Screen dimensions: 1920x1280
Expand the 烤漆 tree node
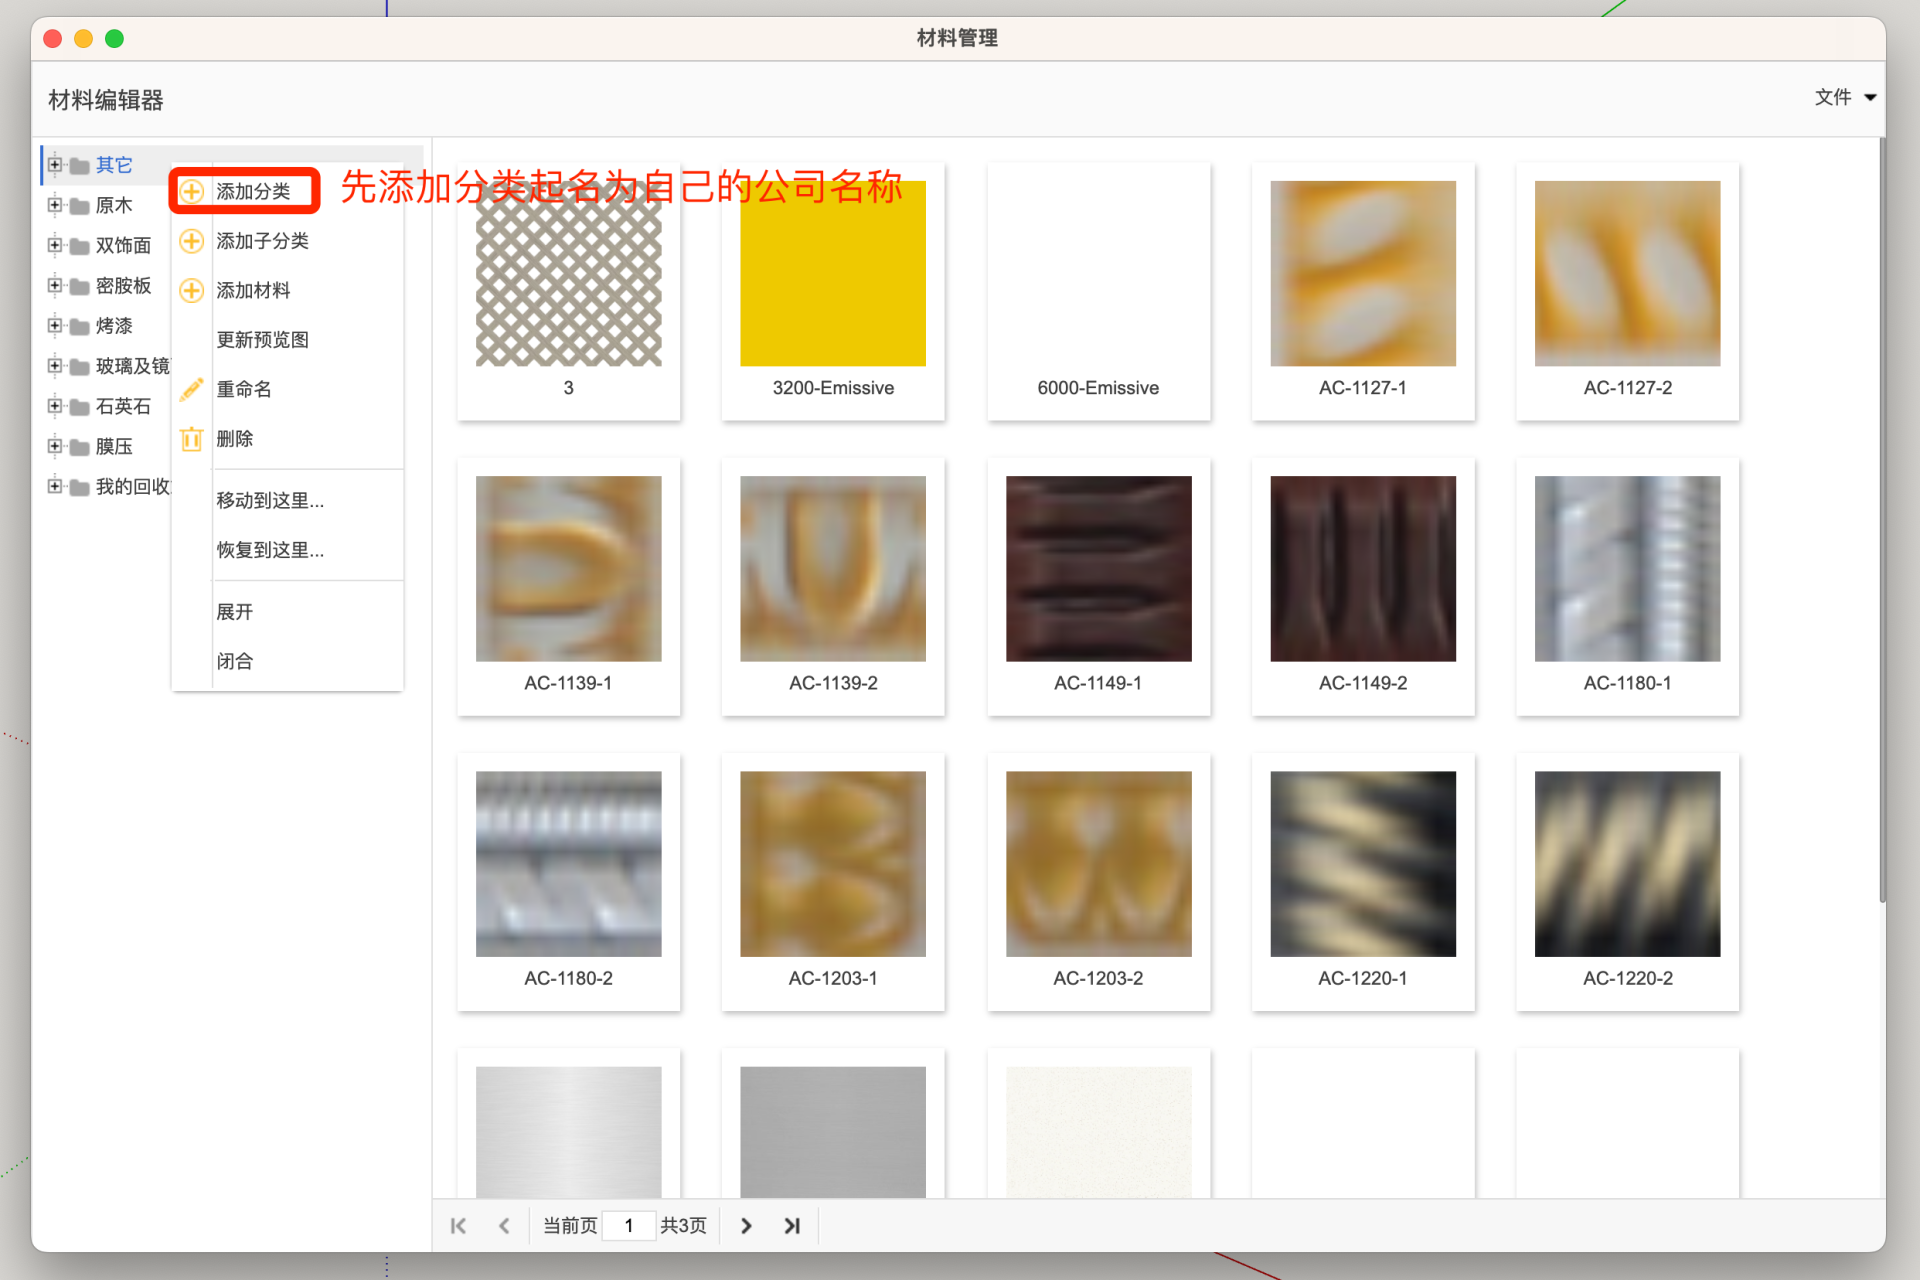pos(55,325)
